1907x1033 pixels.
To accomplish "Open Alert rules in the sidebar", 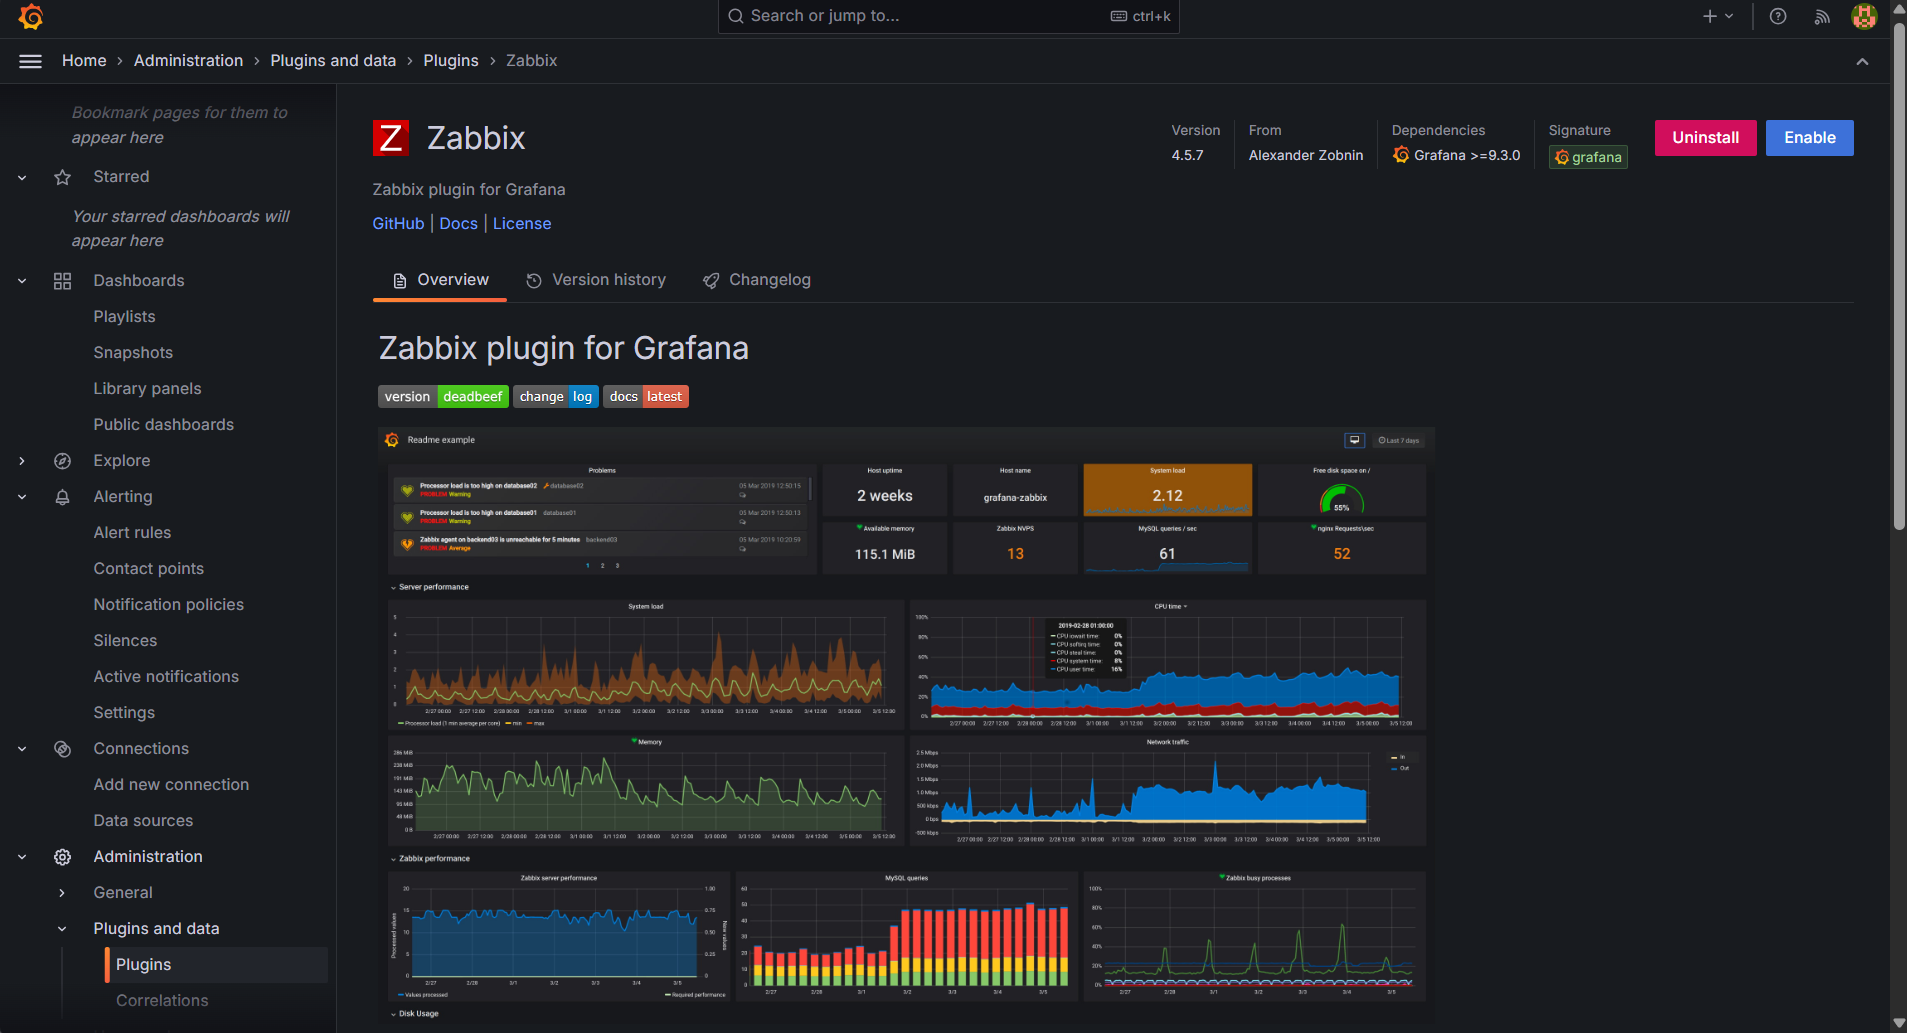I will pyautogui.click(x=132, y=533).
